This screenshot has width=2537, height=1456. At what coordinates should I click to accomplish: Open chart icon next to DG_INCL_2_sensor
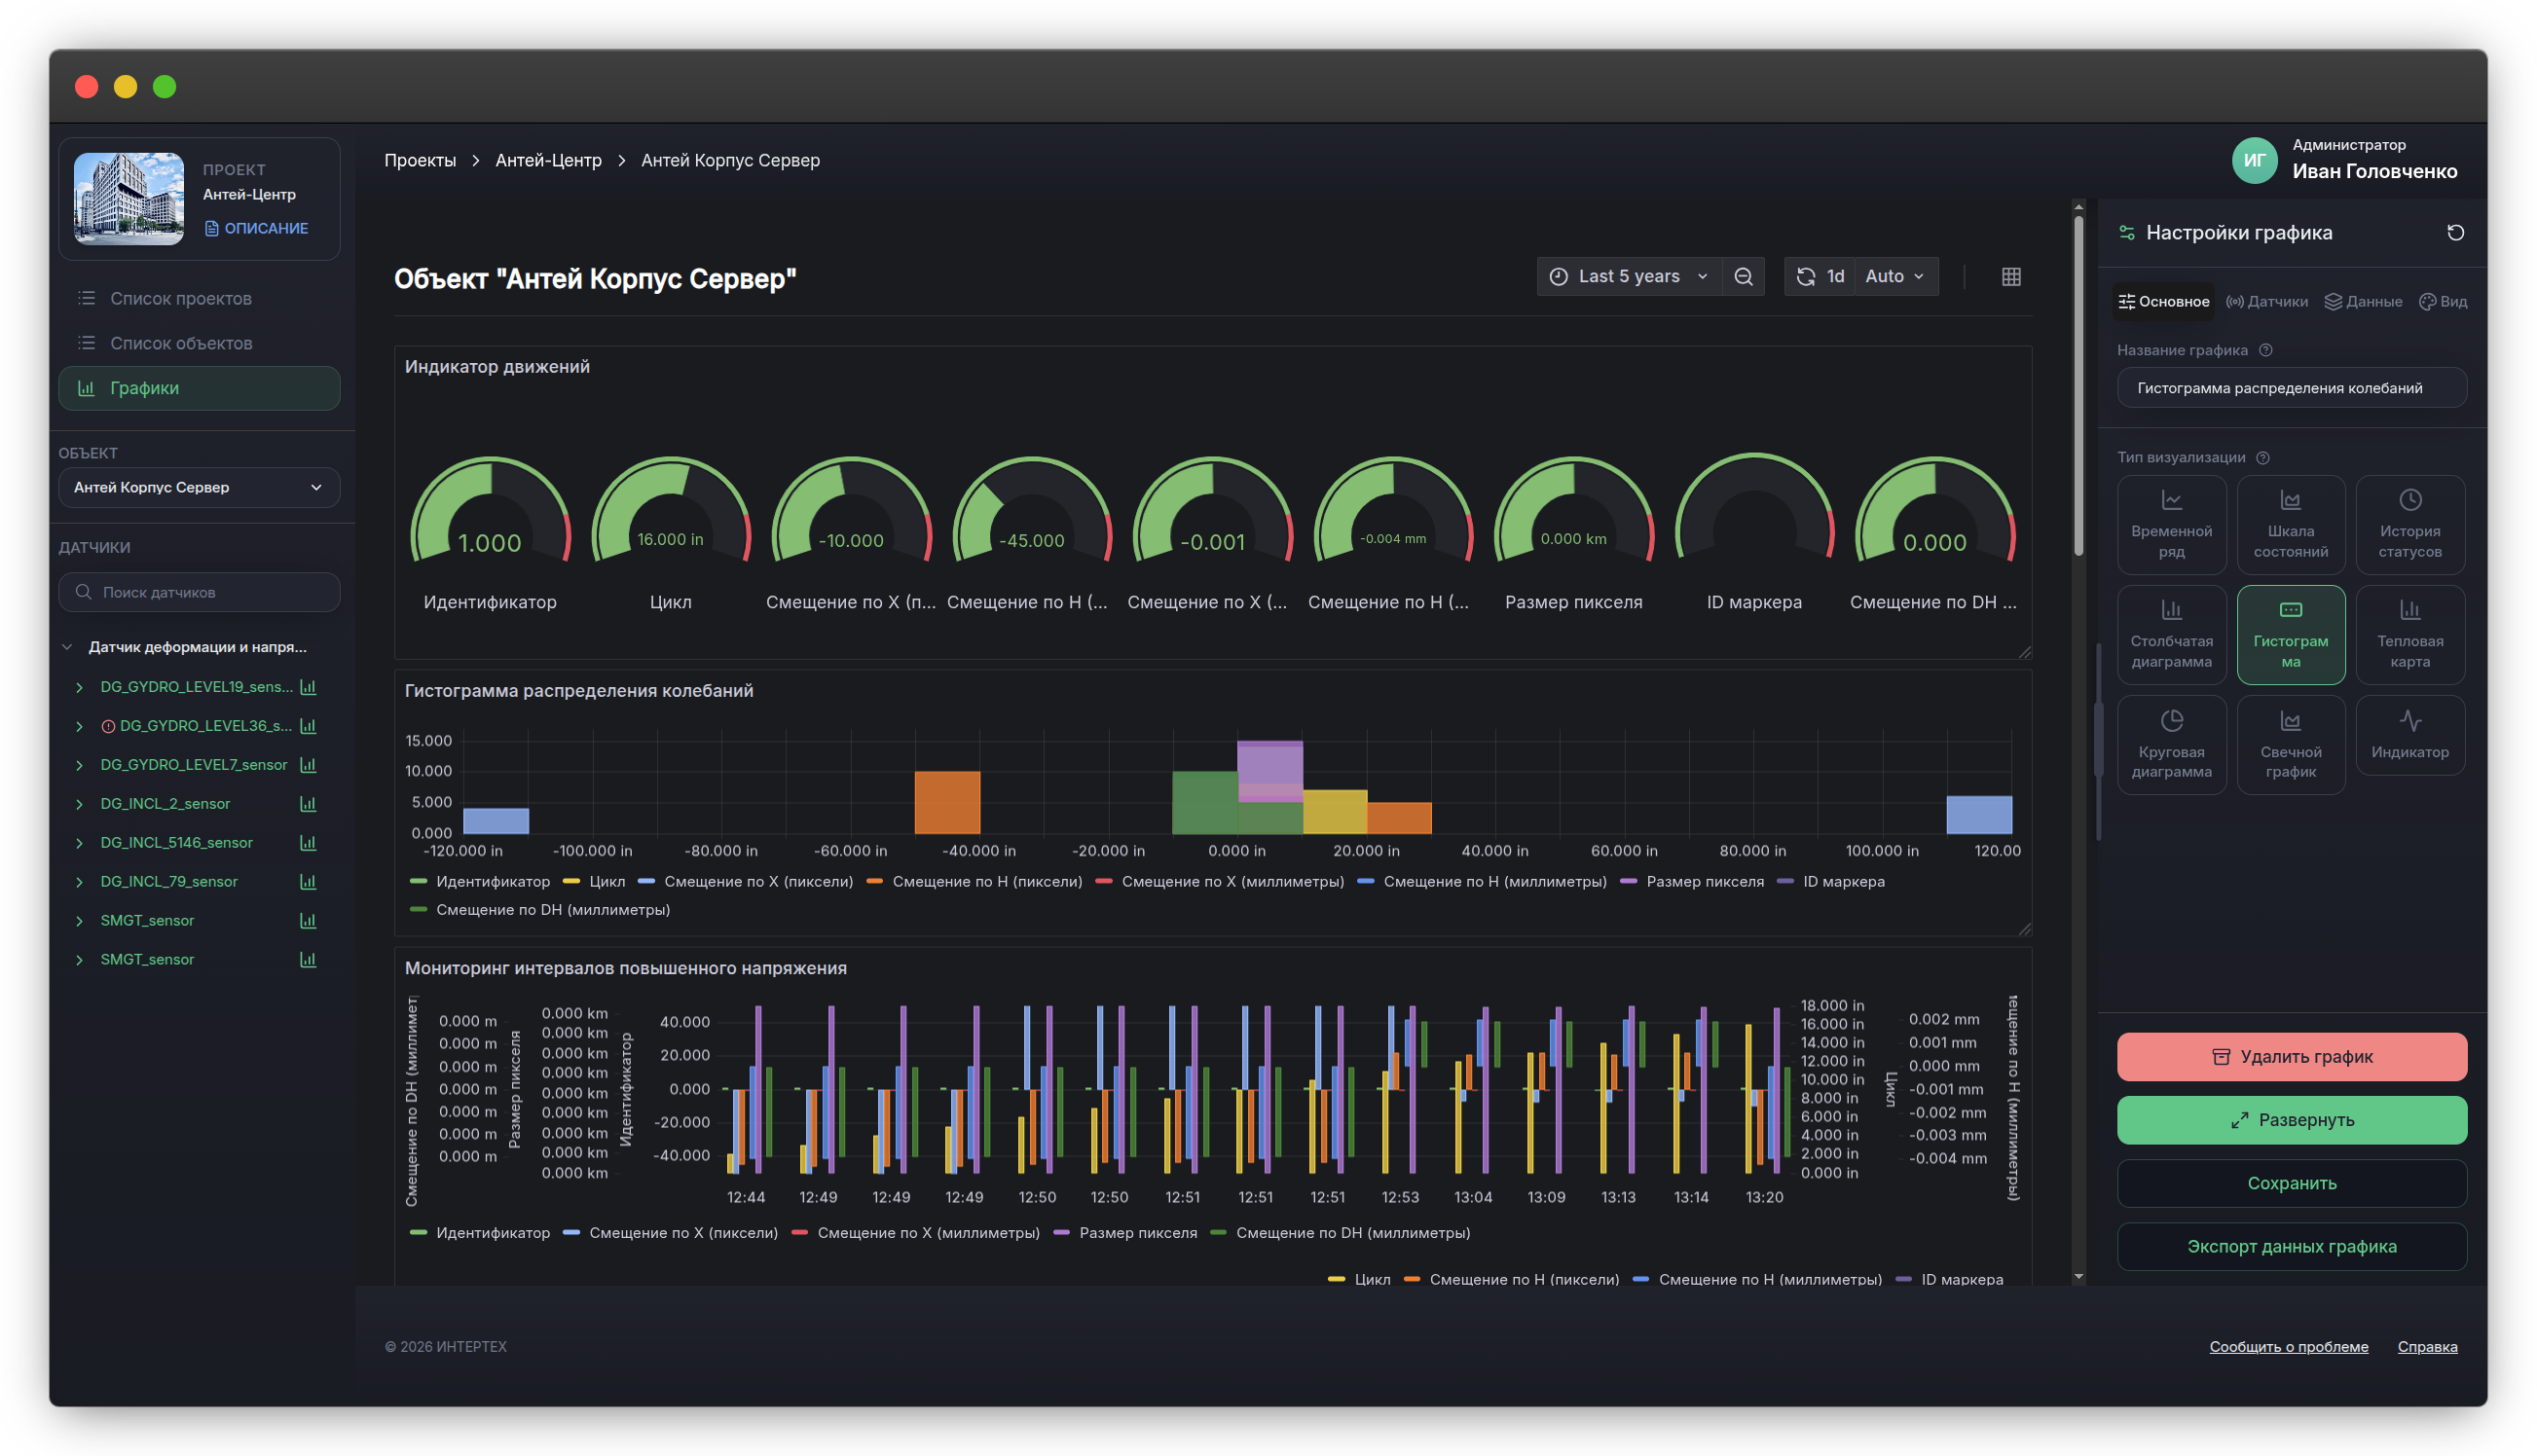click(x=308, y=804)
